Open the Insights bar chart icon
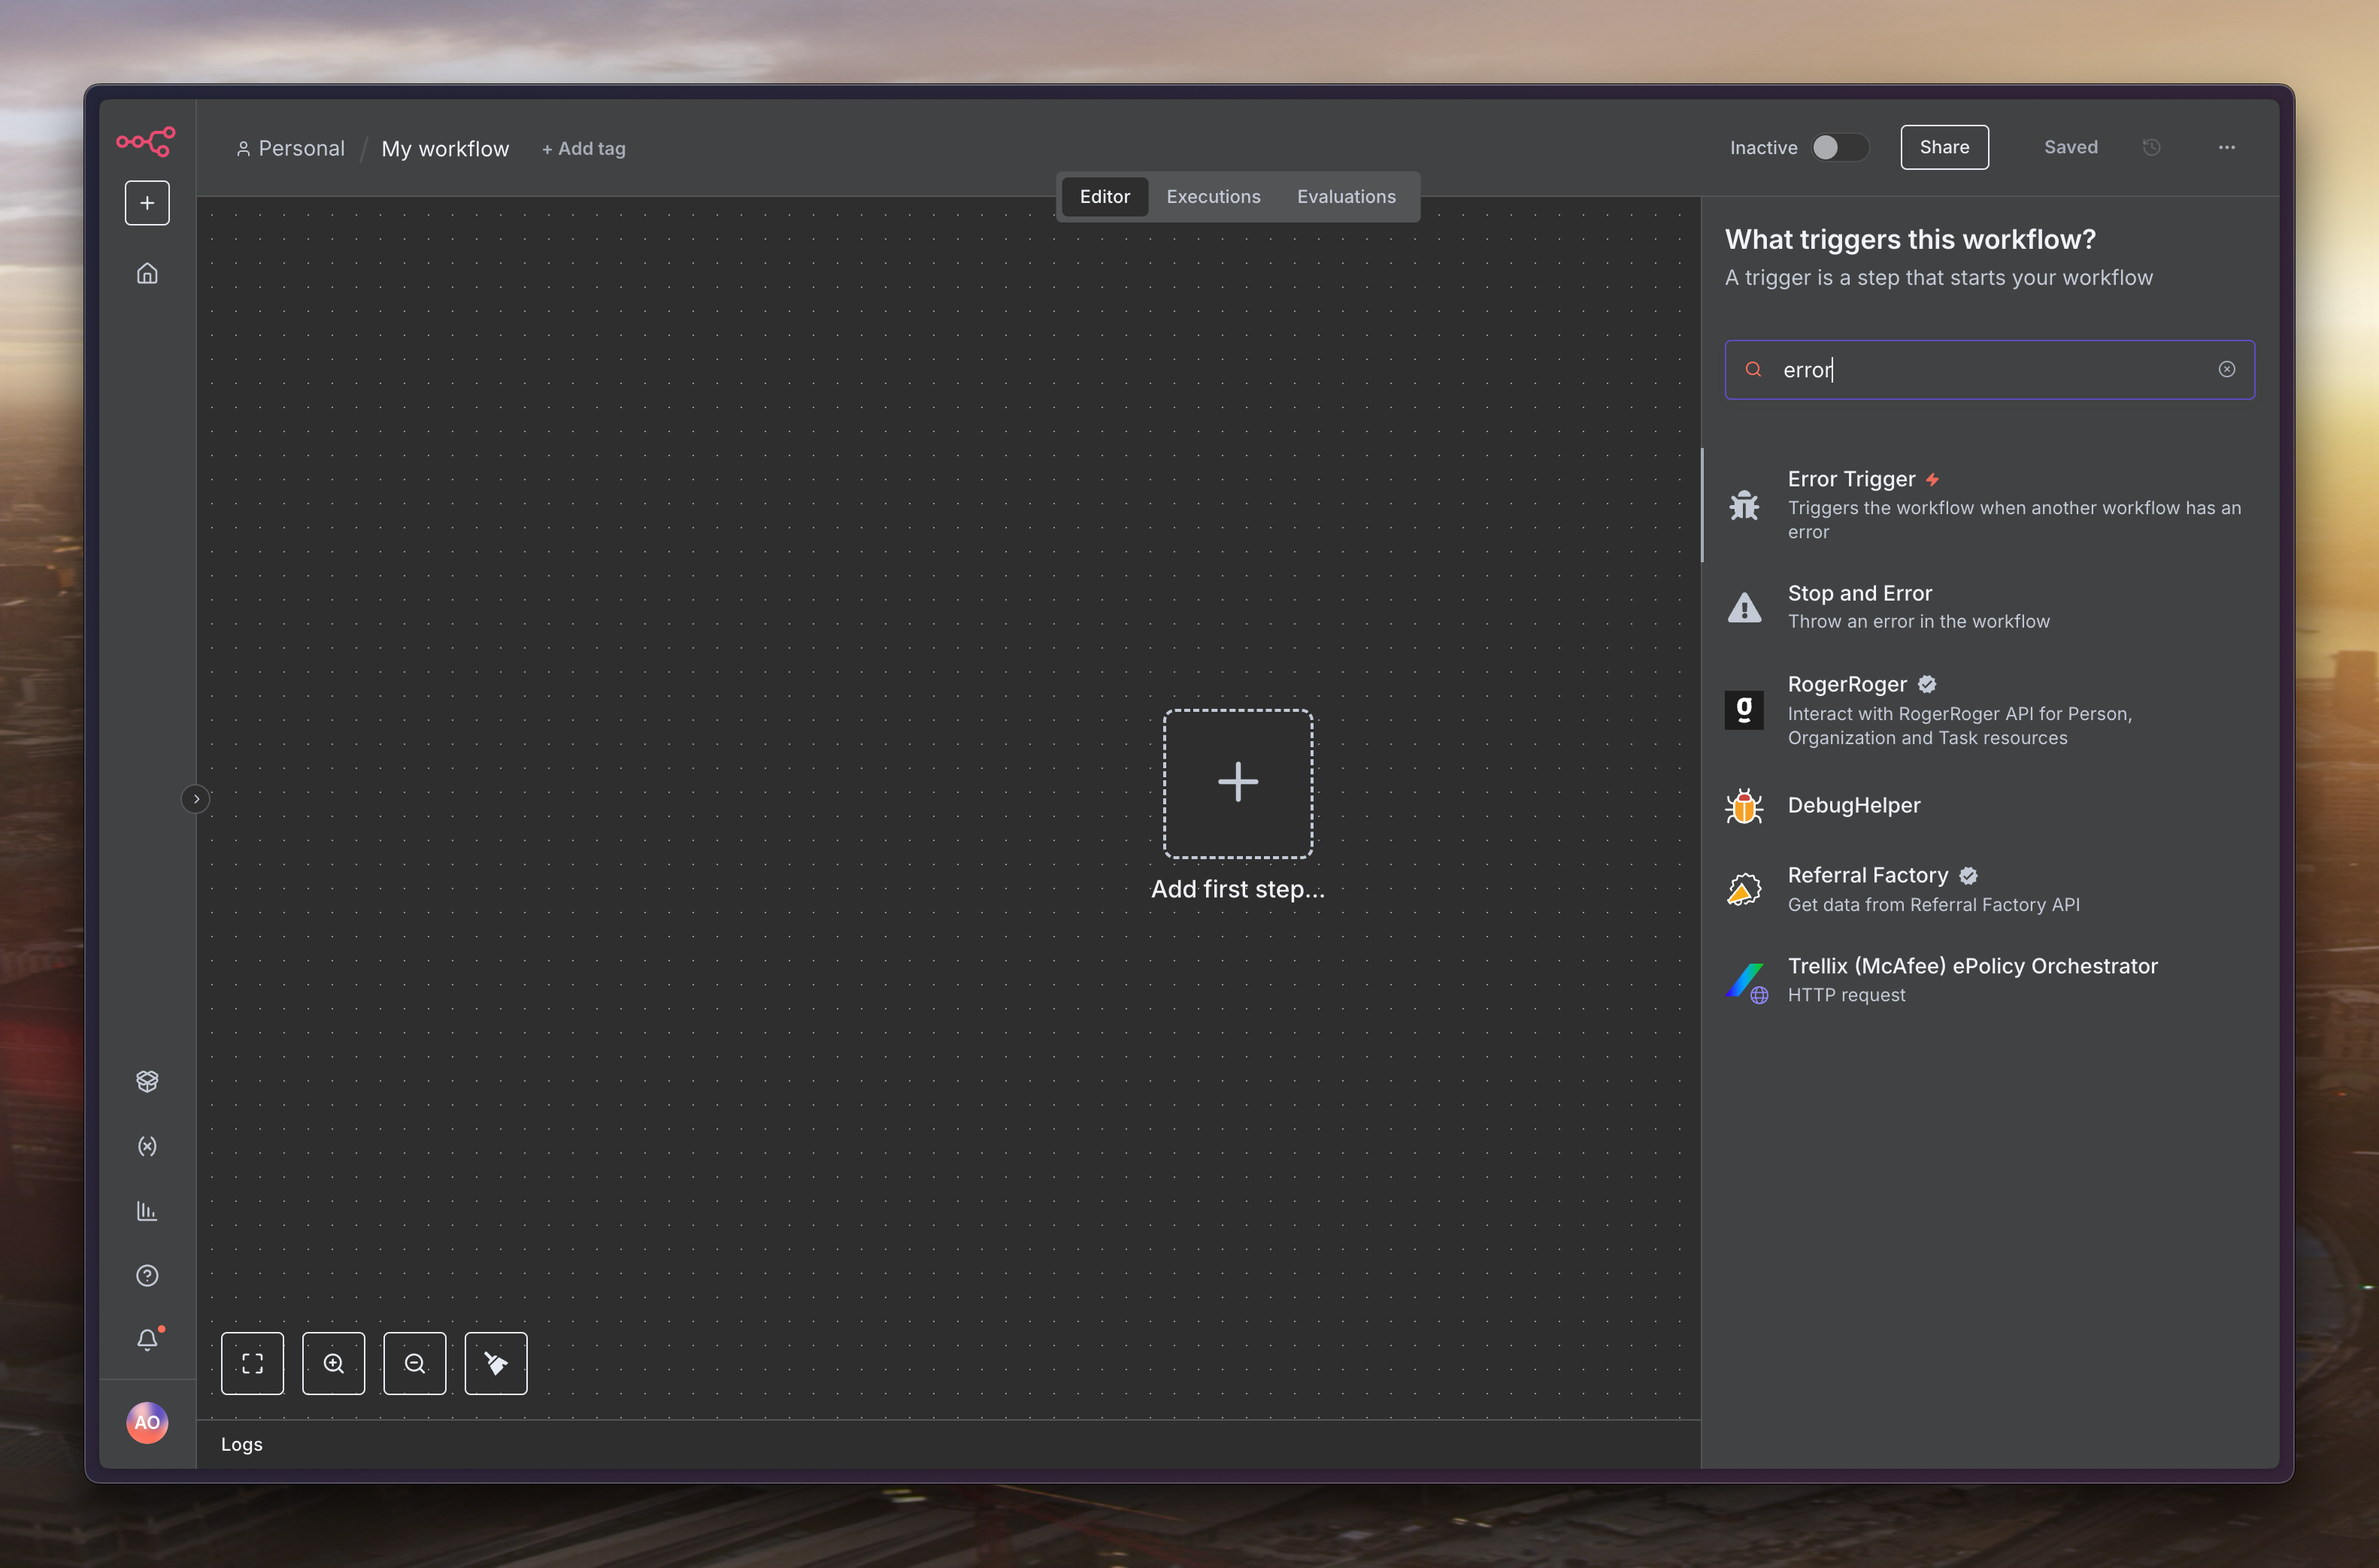 click(x=147, y=1211)
